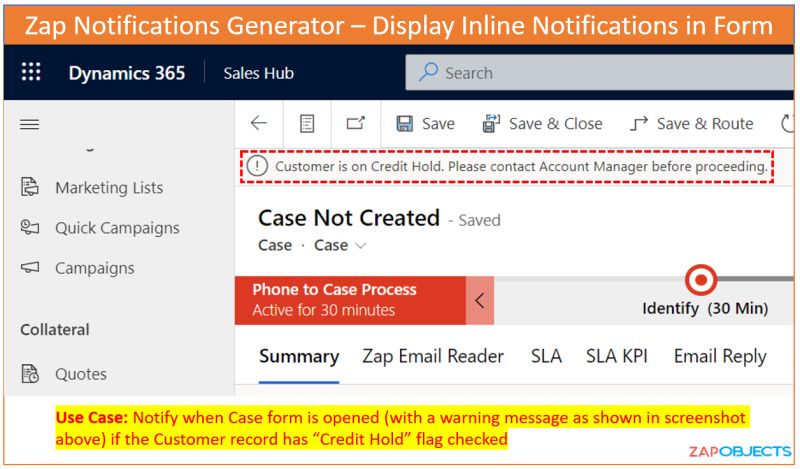The width and height of the screenshot is (800, 469).
Task: Click the notification info warning icon
Action: pos(257,166)
